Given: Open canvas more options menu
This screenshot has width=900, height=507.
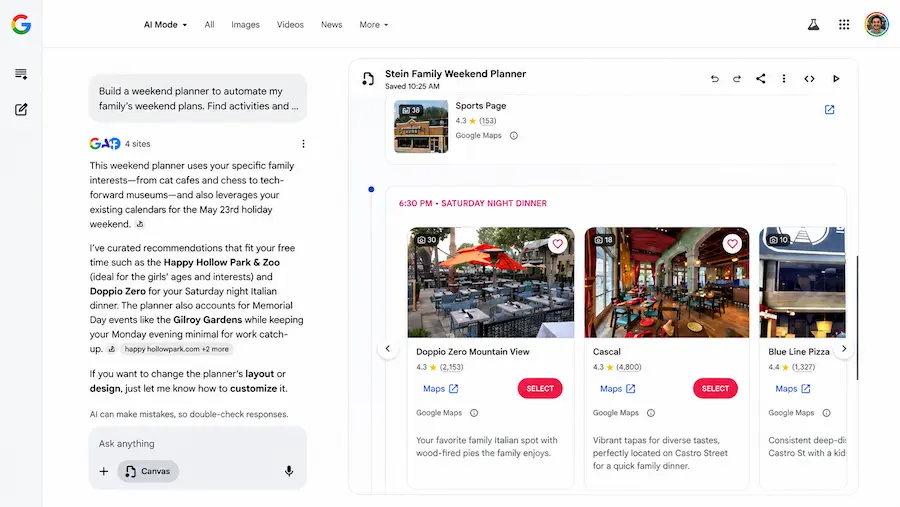Looking at the screenshot, I should click(x=783, y=79).
